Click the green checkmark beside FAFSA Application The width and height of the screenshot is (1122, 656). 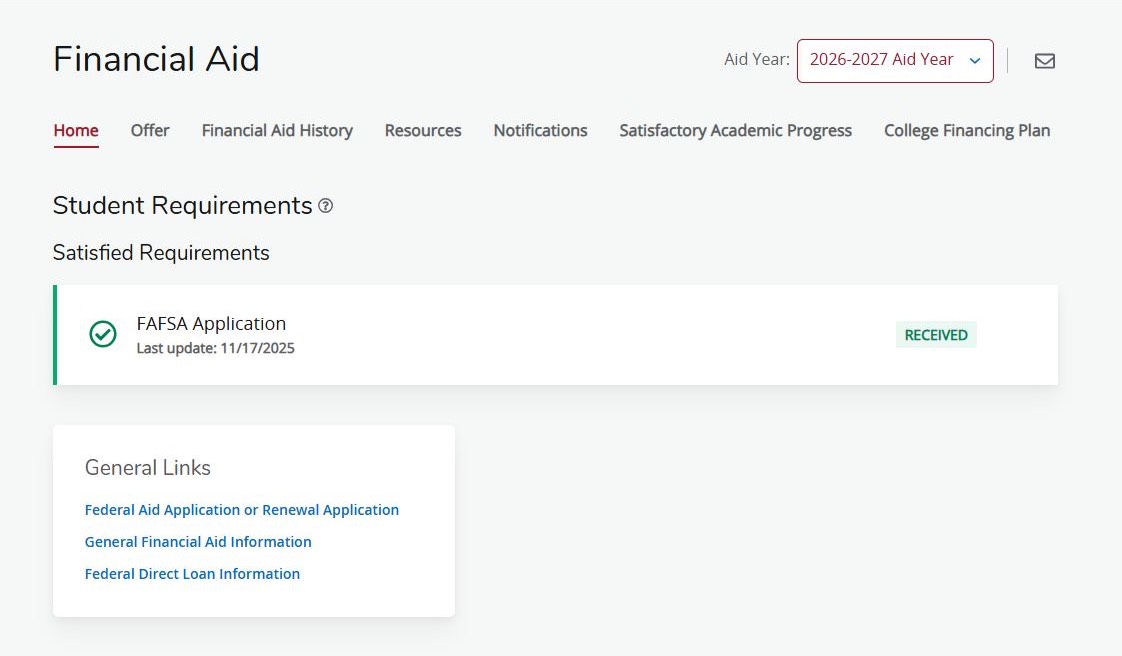click(103, 334)
